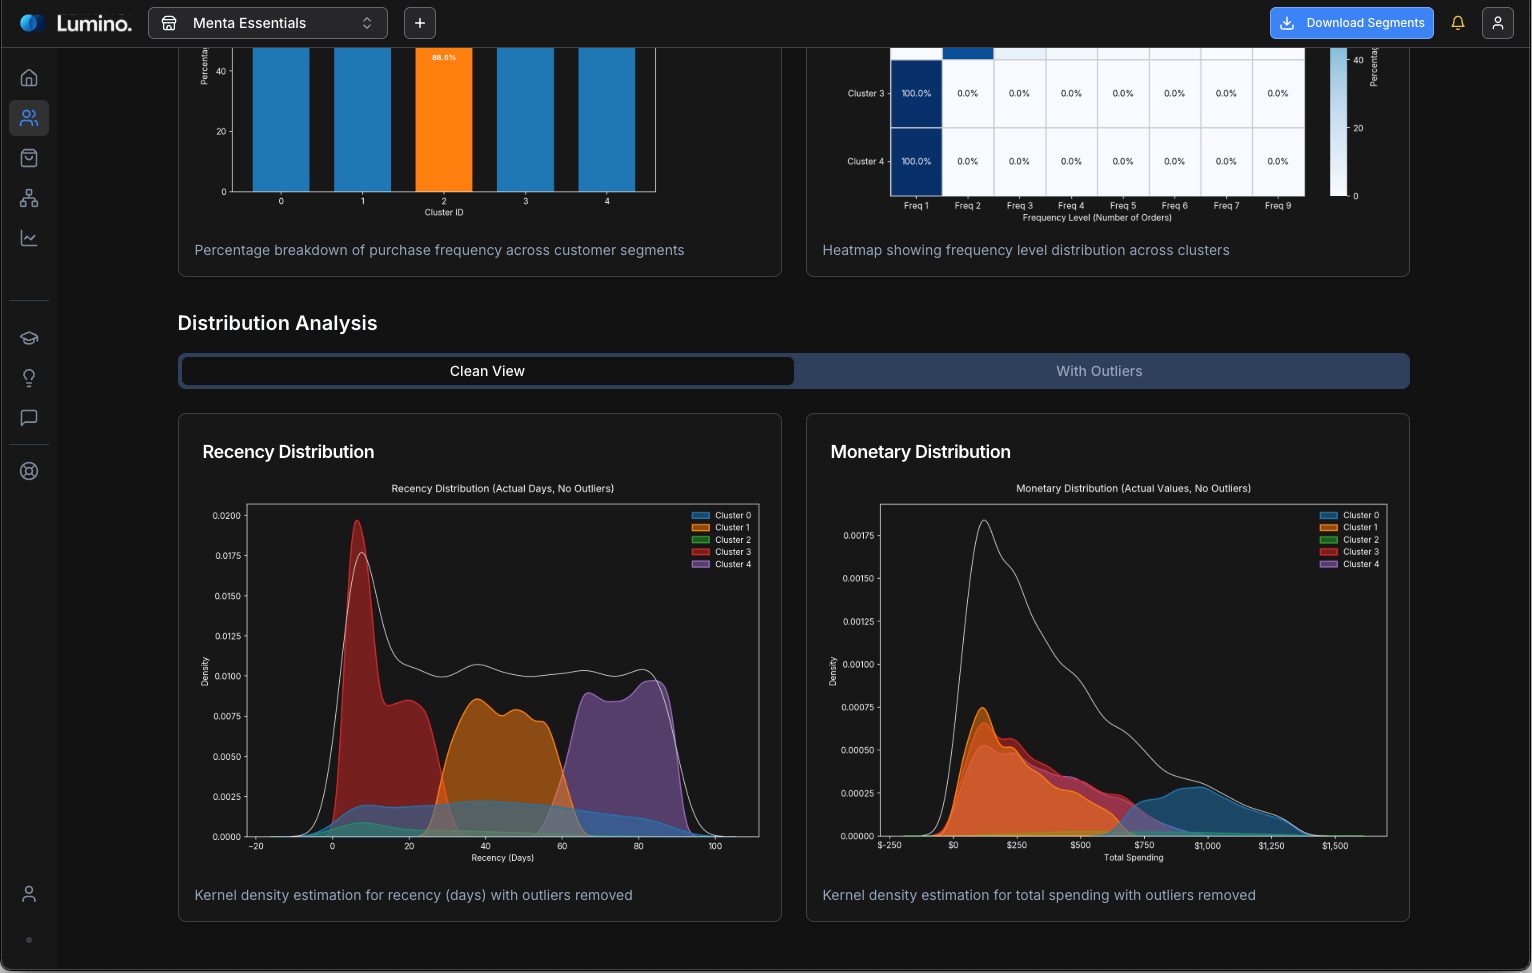Click the download arrow icon
This screenshot has width=1532, height=973.
1288,23
